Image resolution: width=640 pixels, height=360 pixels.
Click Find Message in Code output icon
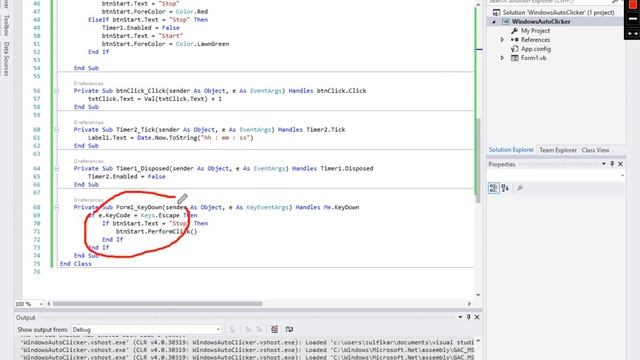point(233,329)
